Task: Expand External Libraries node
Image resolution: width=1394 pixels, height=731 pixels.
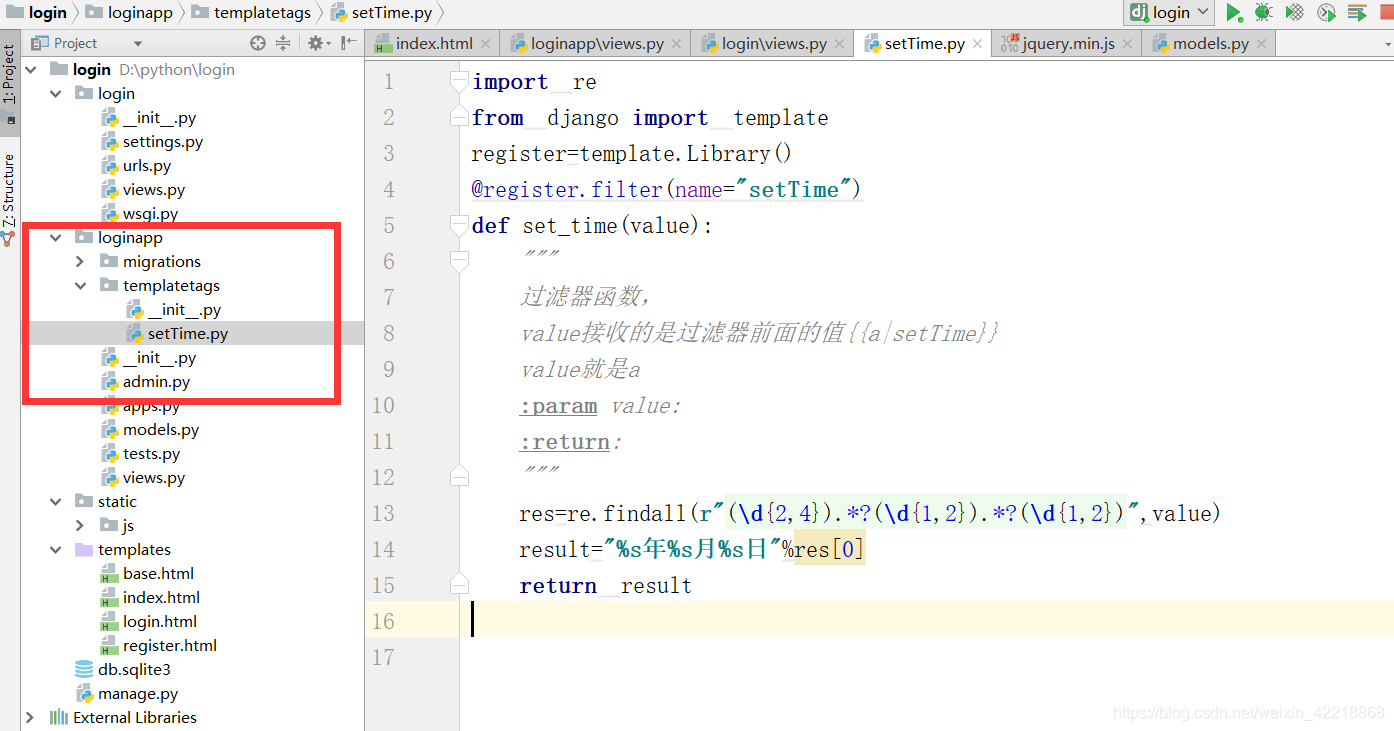Action: pos(30,717)
